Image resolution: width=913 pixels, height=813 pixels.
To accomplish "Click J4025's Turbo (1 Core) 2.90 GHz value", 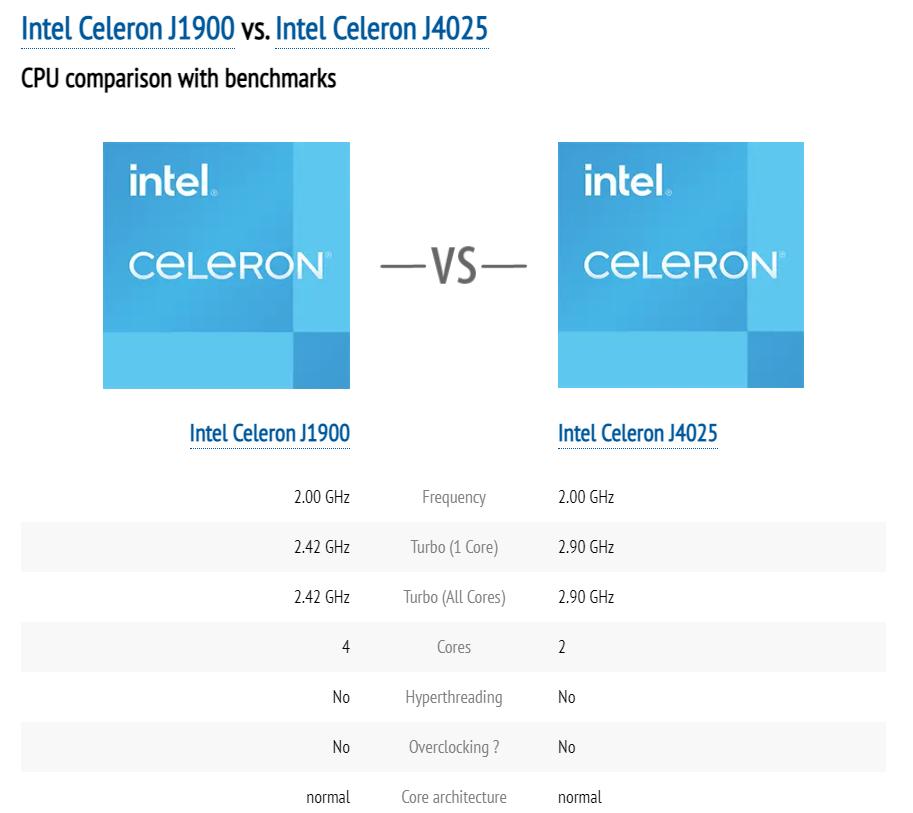I will 586,547.
